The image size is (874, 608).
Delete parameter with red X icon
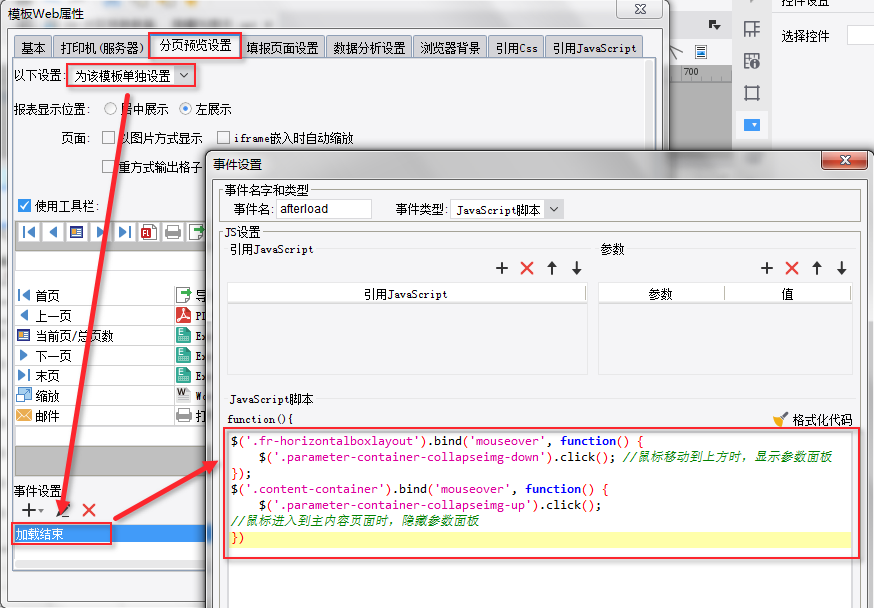(792, 268)
